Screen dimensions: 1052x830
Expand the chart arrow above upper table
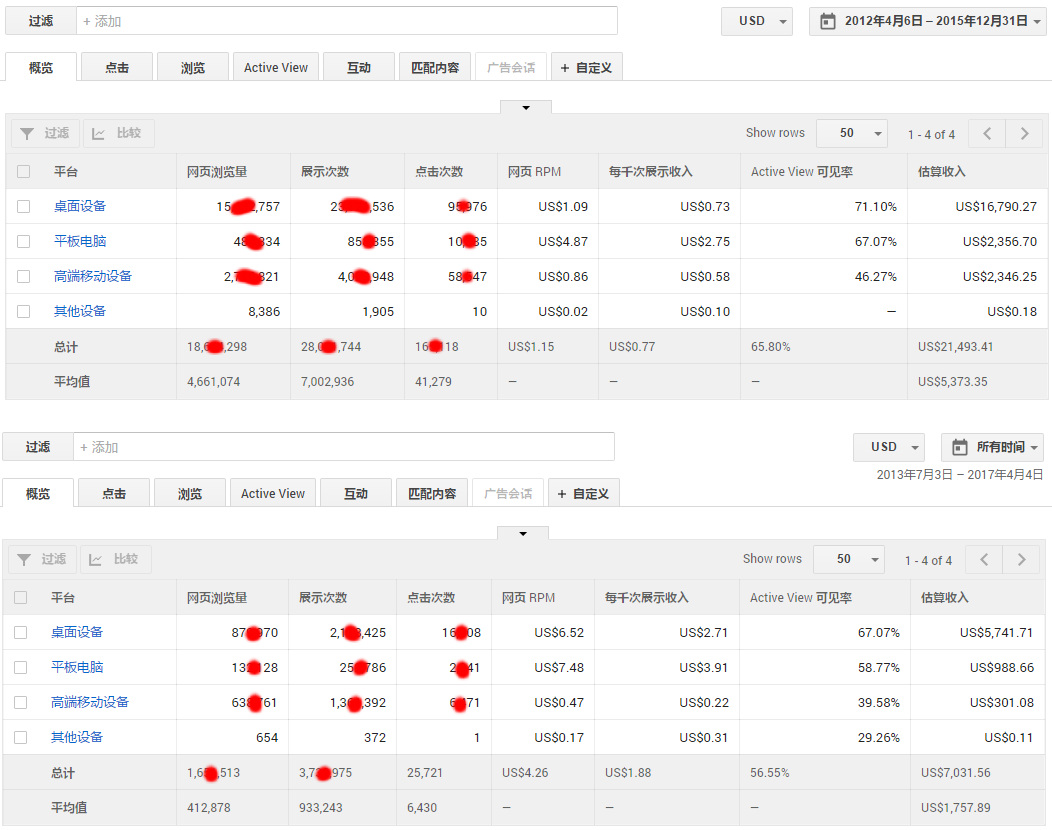pos(525,107)
